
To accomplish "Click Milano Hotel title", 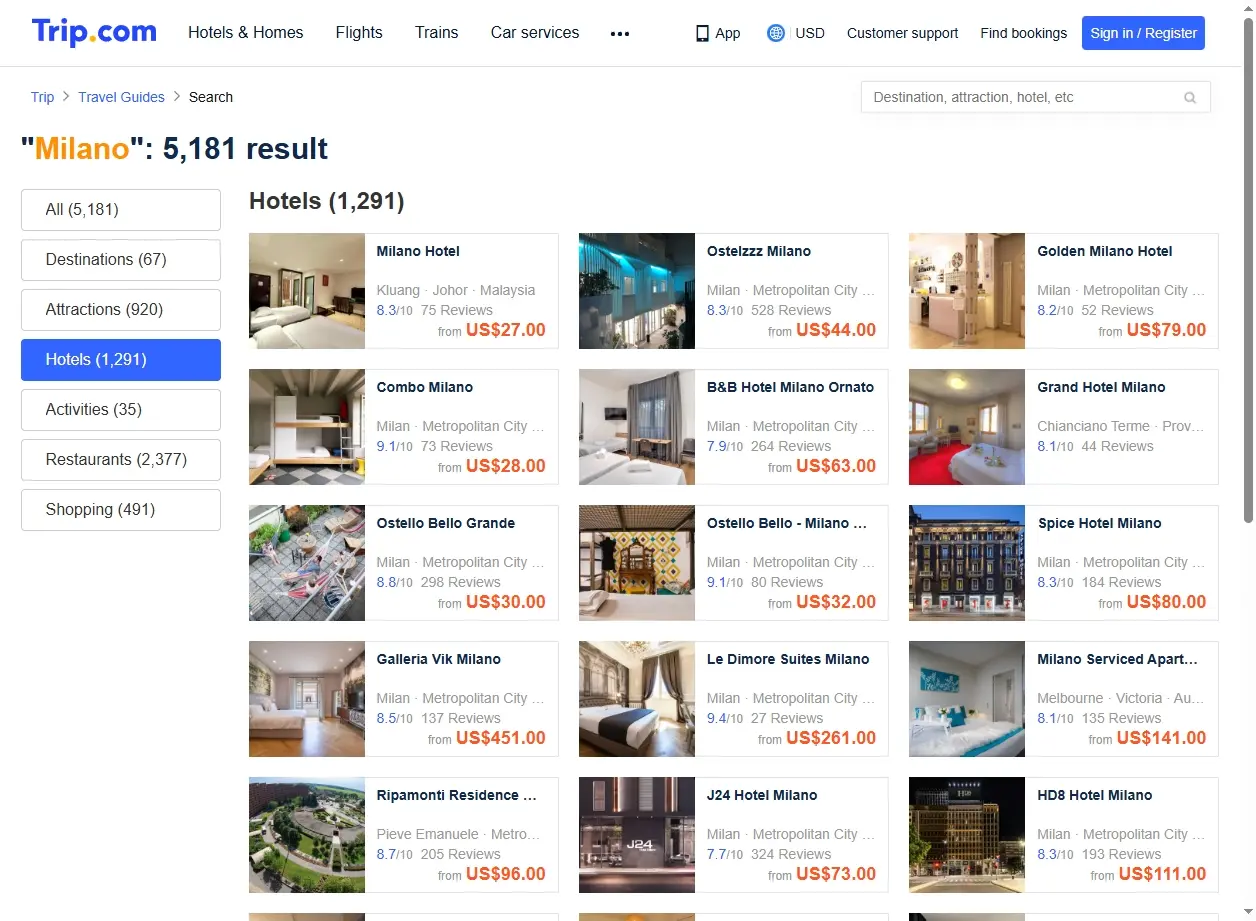I will point(418,251).
